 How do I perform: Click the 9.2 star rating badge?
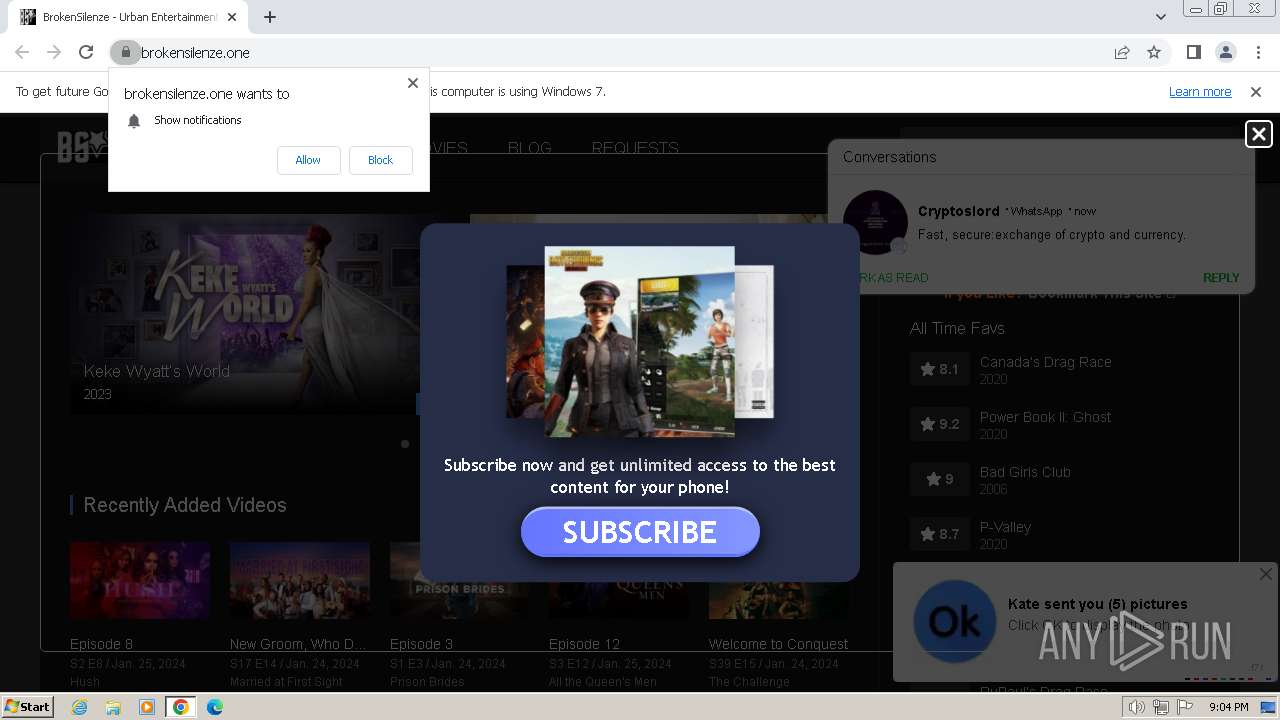click(x=939, y=424)
